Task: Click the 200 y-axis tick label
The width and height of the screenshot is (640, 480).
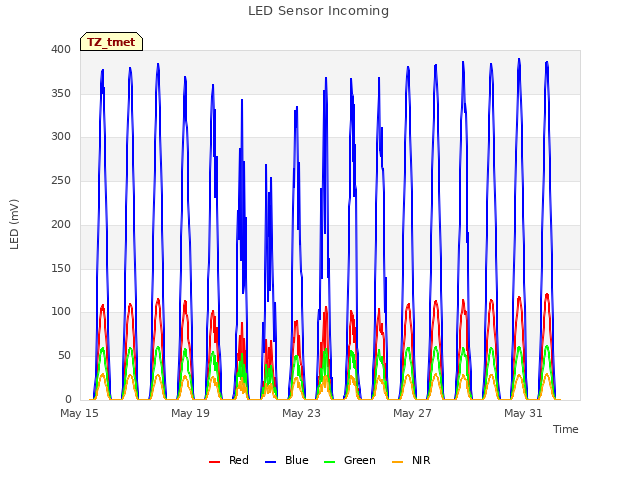Action: pyautogui.click(x=61, y=224)
